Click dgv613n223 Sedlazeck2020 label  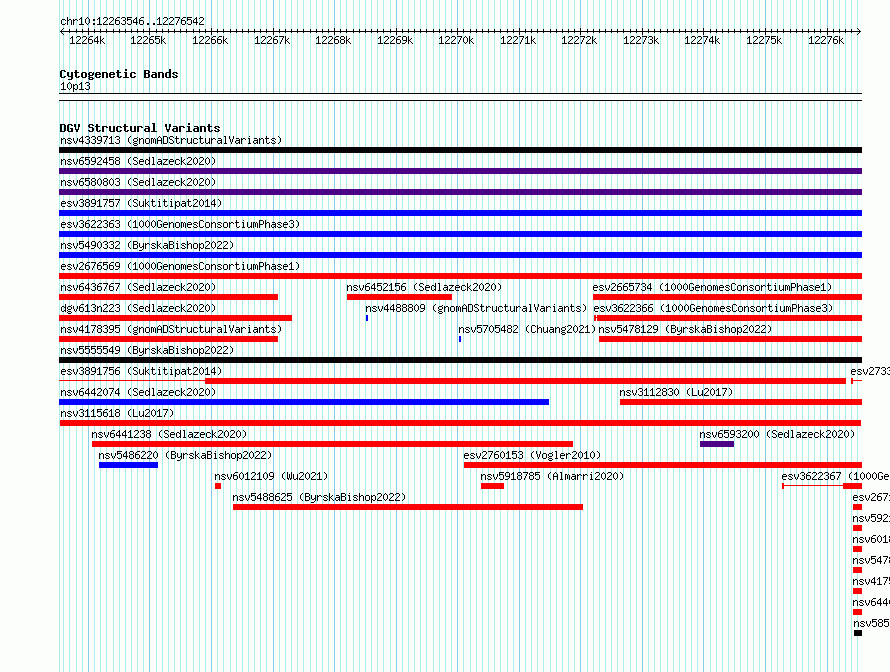(x=138, y=308)
